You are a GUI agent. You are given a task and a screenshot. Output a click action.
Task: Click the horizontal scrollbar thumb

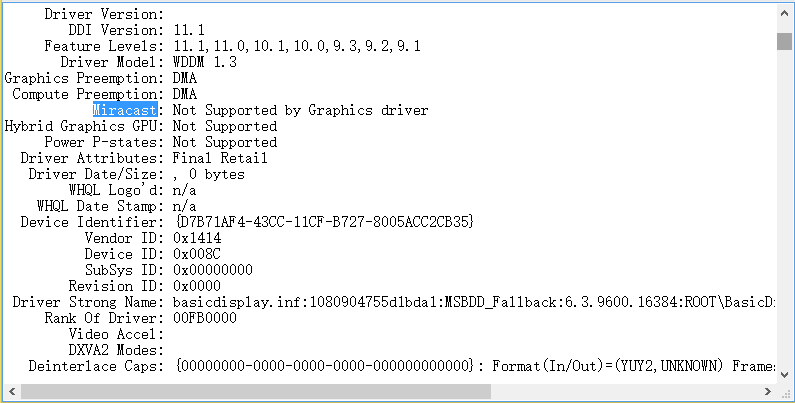click(256, 391)
